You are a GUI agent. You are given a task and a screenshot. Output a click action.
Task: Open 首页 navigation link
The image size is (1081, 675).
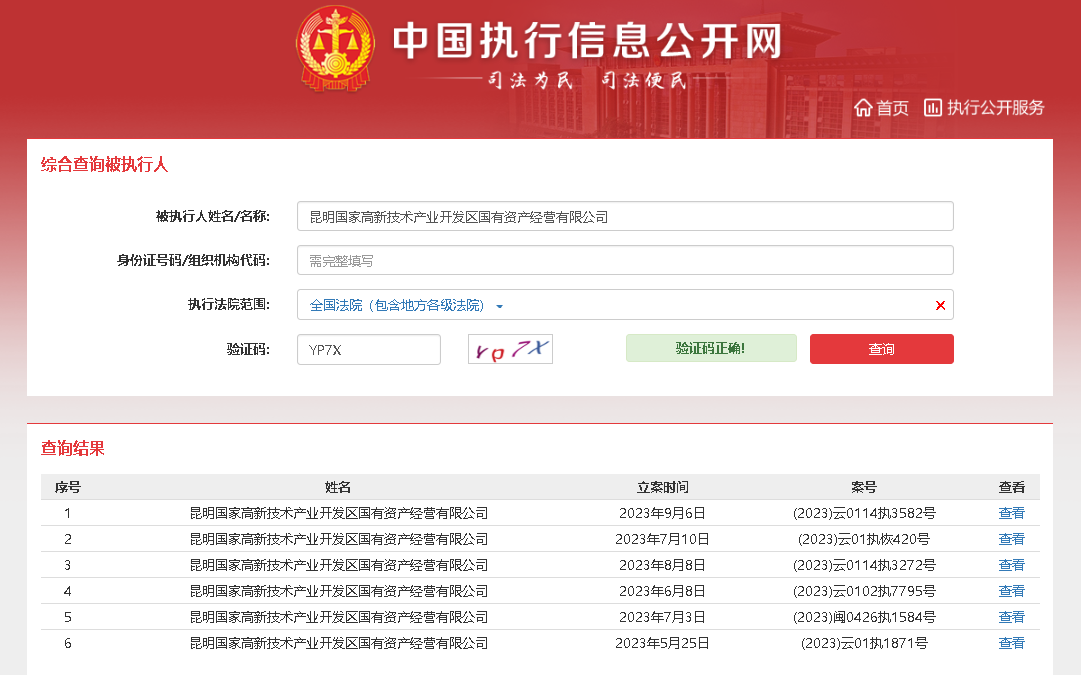coord(892,108)
